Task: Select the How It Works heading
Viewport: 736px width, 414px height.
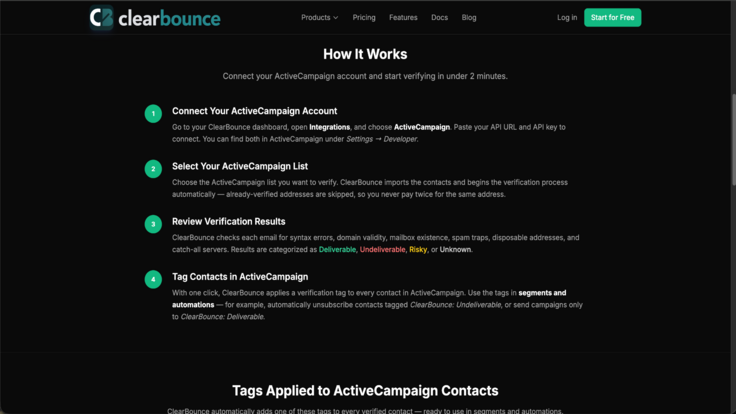Action: (x=365, y=54)
